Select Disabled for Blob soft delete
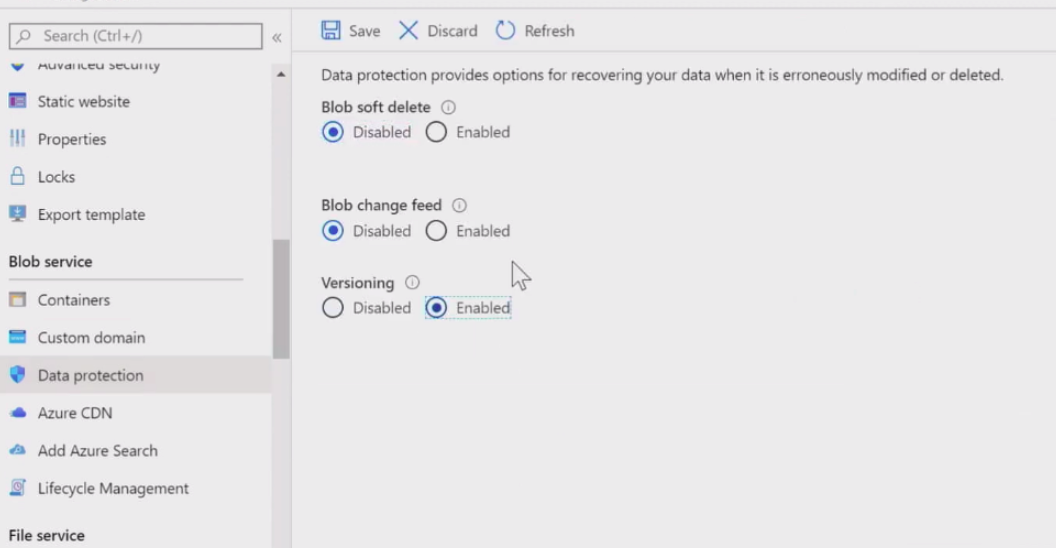This screenshot has width=1056, height=548. pos(333,132)
